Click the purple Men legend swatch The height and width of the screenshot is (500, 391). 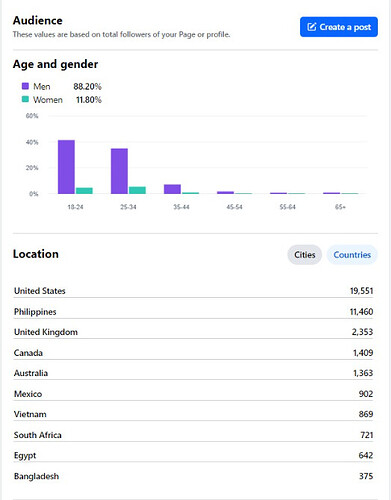click(x=25, y=86)
